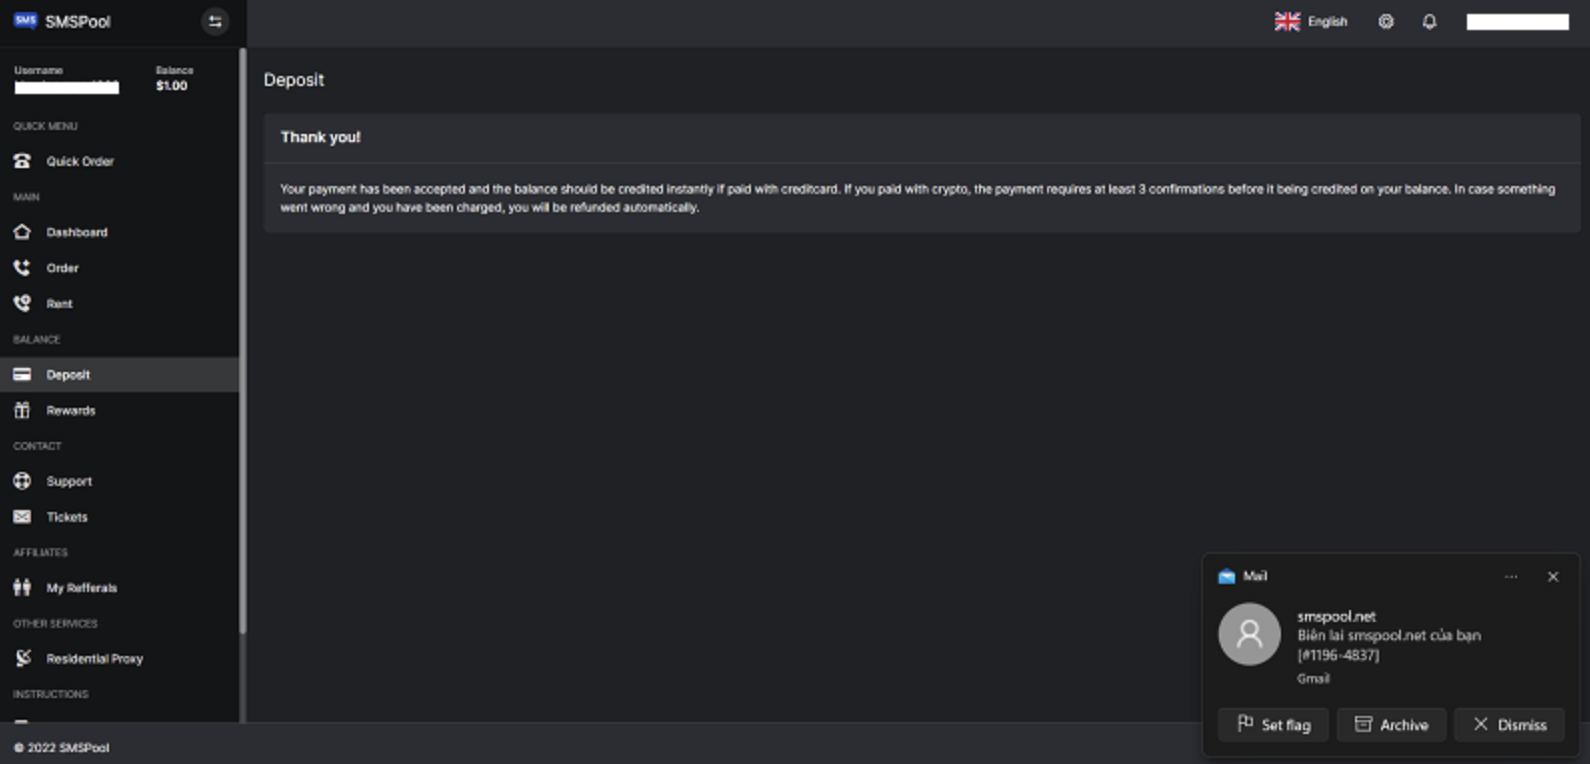Open notifications bell in header
The image size is (1590, 764).
1429,22
